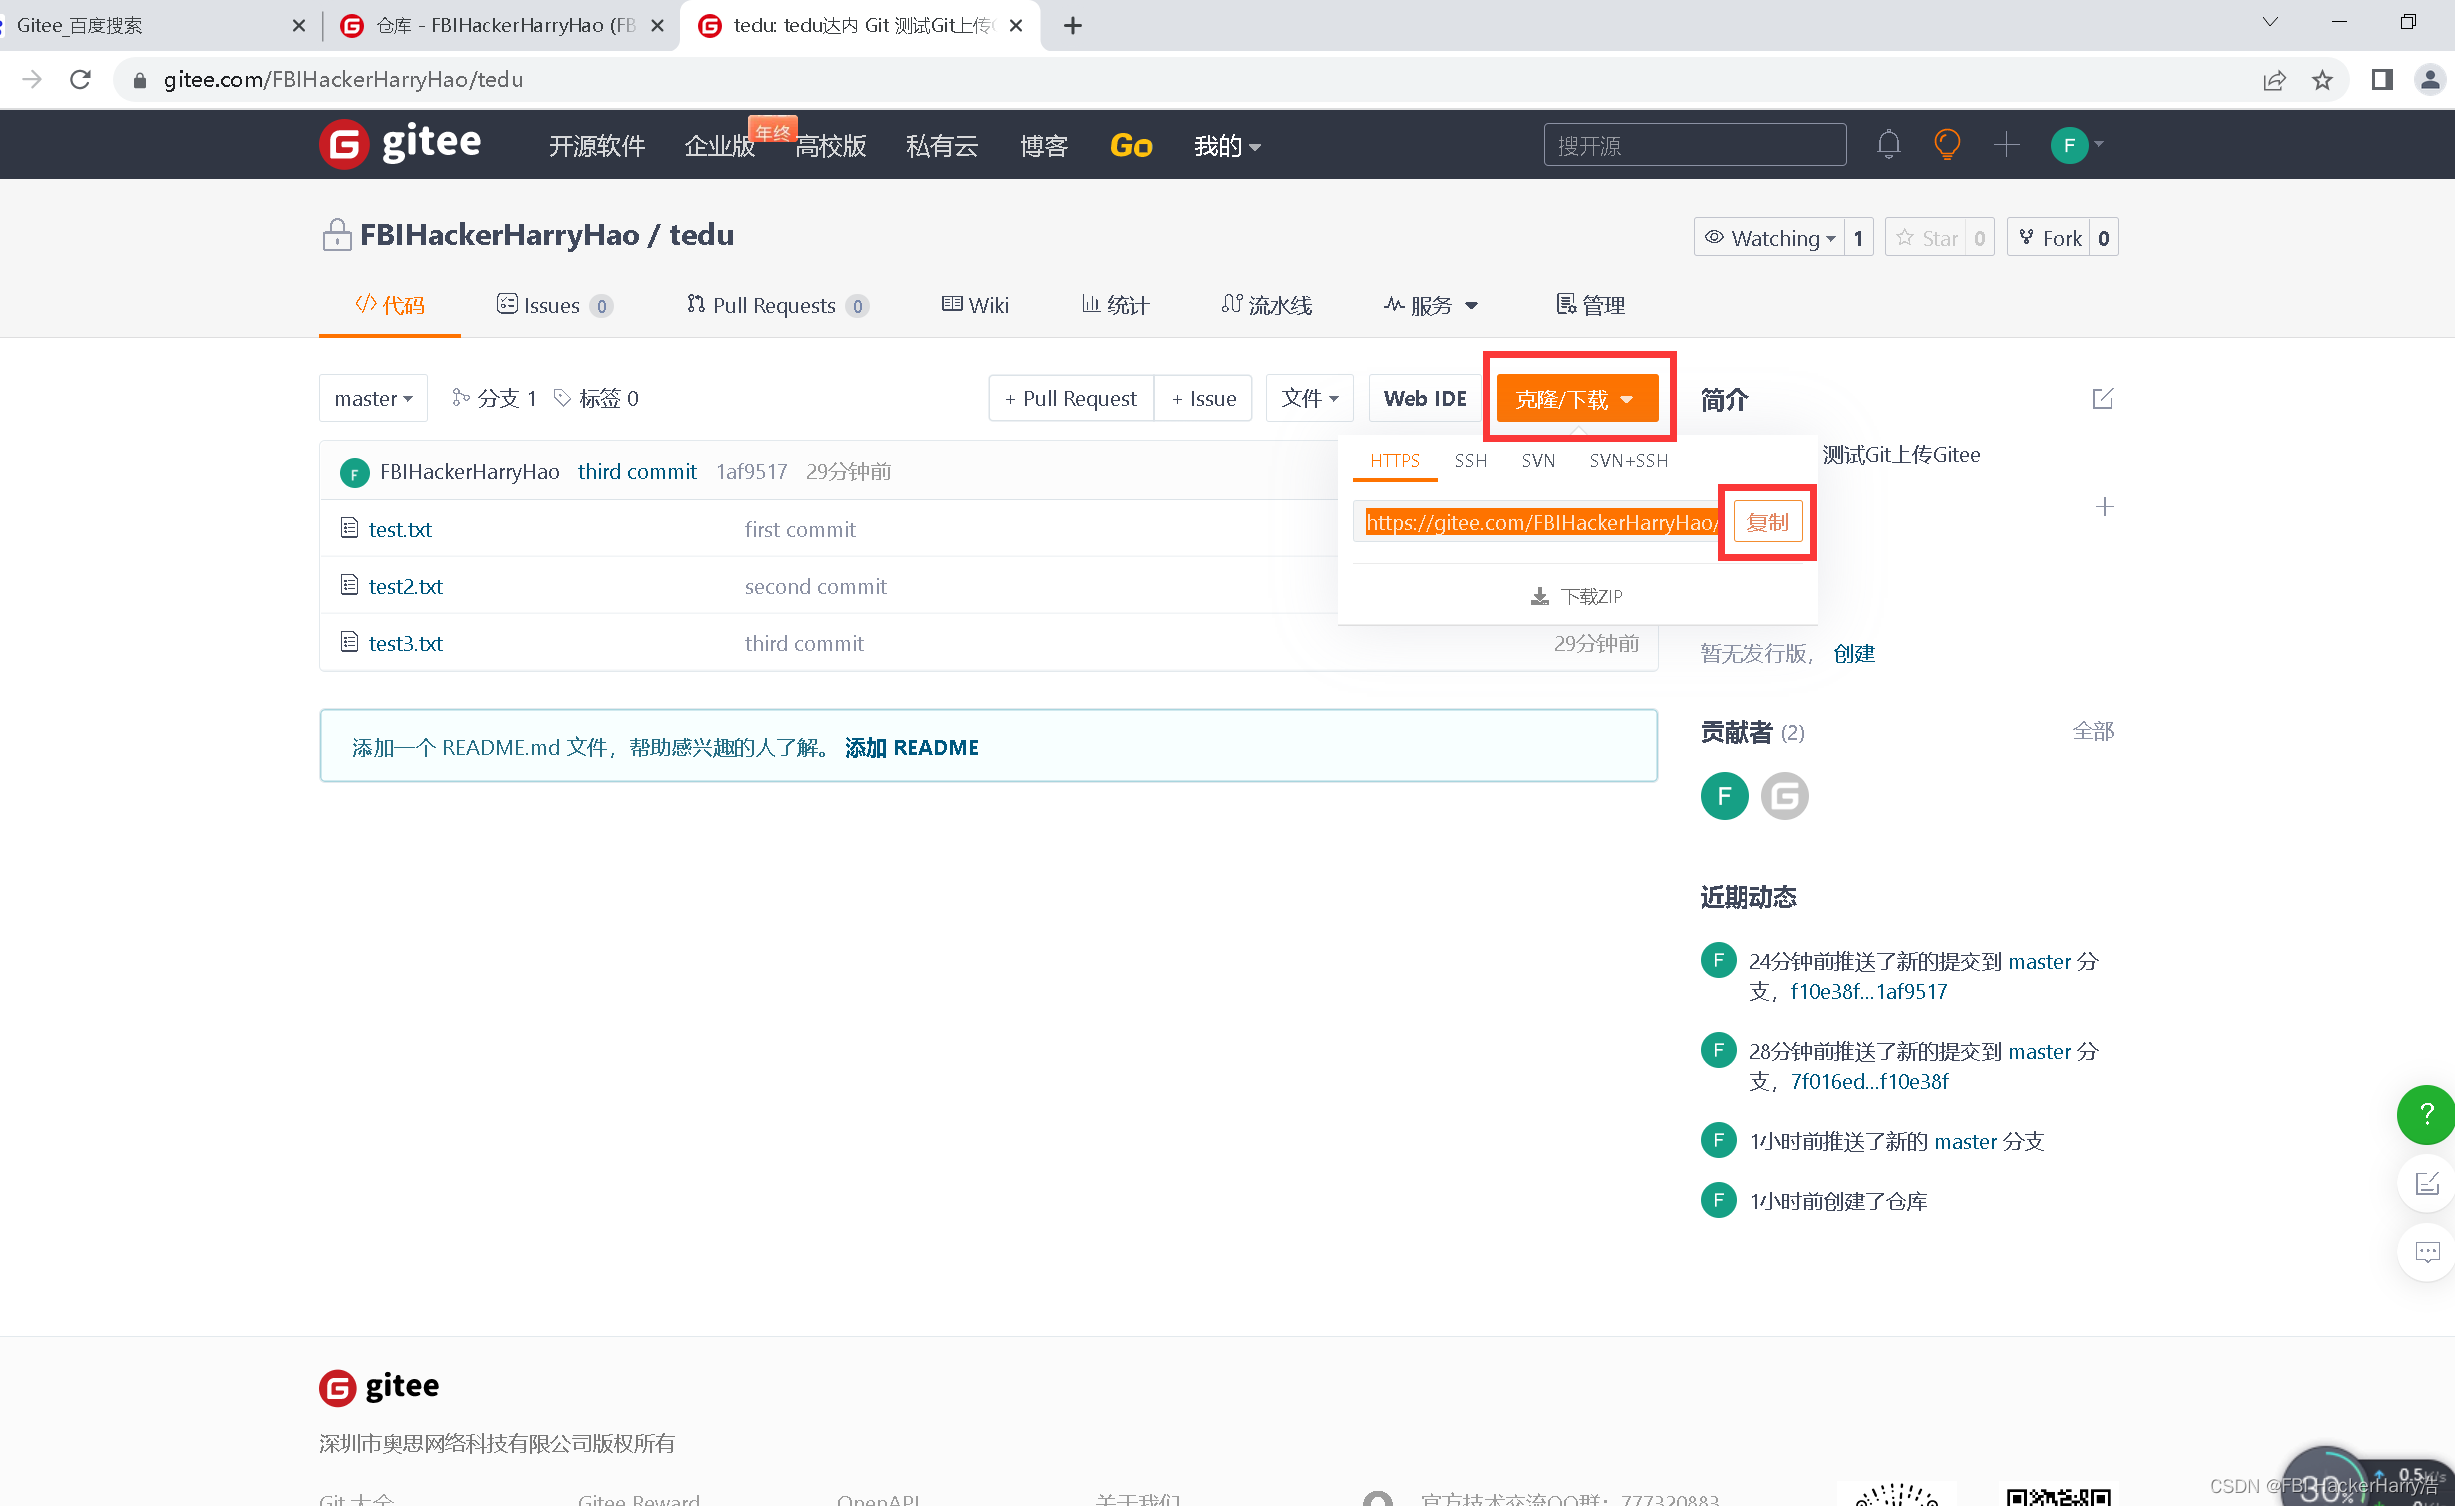This screenshot has width=2455, height=1506.
Task: Open the test2.txt file
Action: pos(405,586)
